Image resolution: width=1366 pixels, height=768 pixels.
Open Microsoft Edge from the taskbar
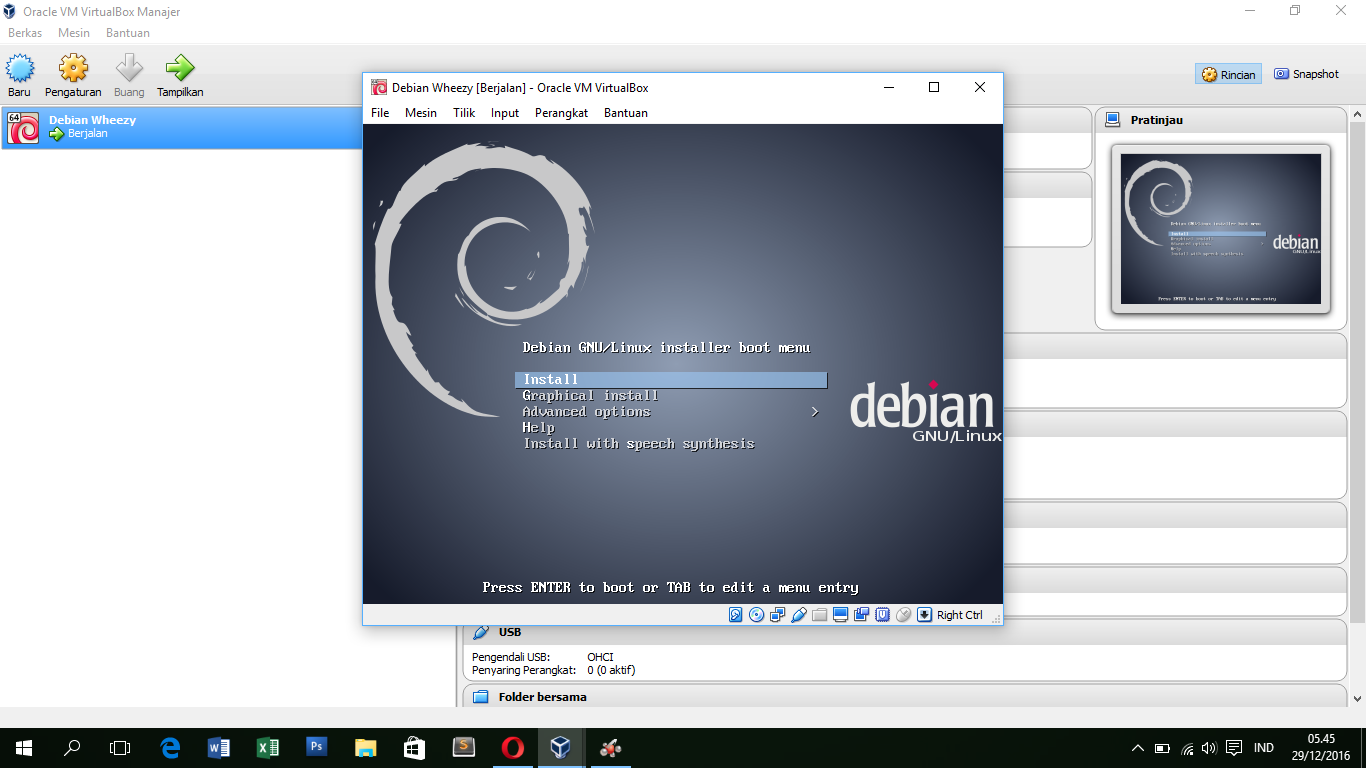click(170, 748)
